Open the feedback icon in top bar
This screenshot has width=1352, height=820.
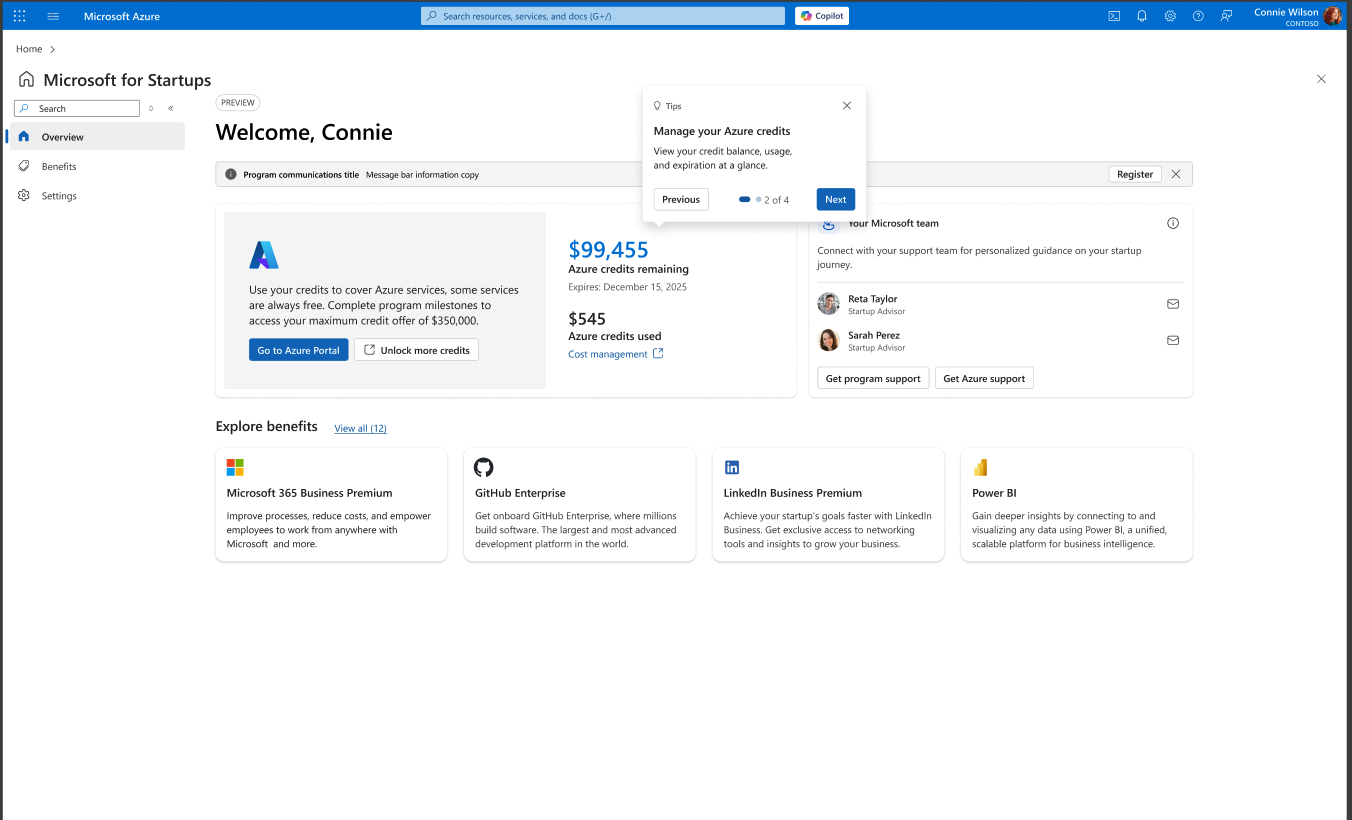click(x=1226, y=16)
